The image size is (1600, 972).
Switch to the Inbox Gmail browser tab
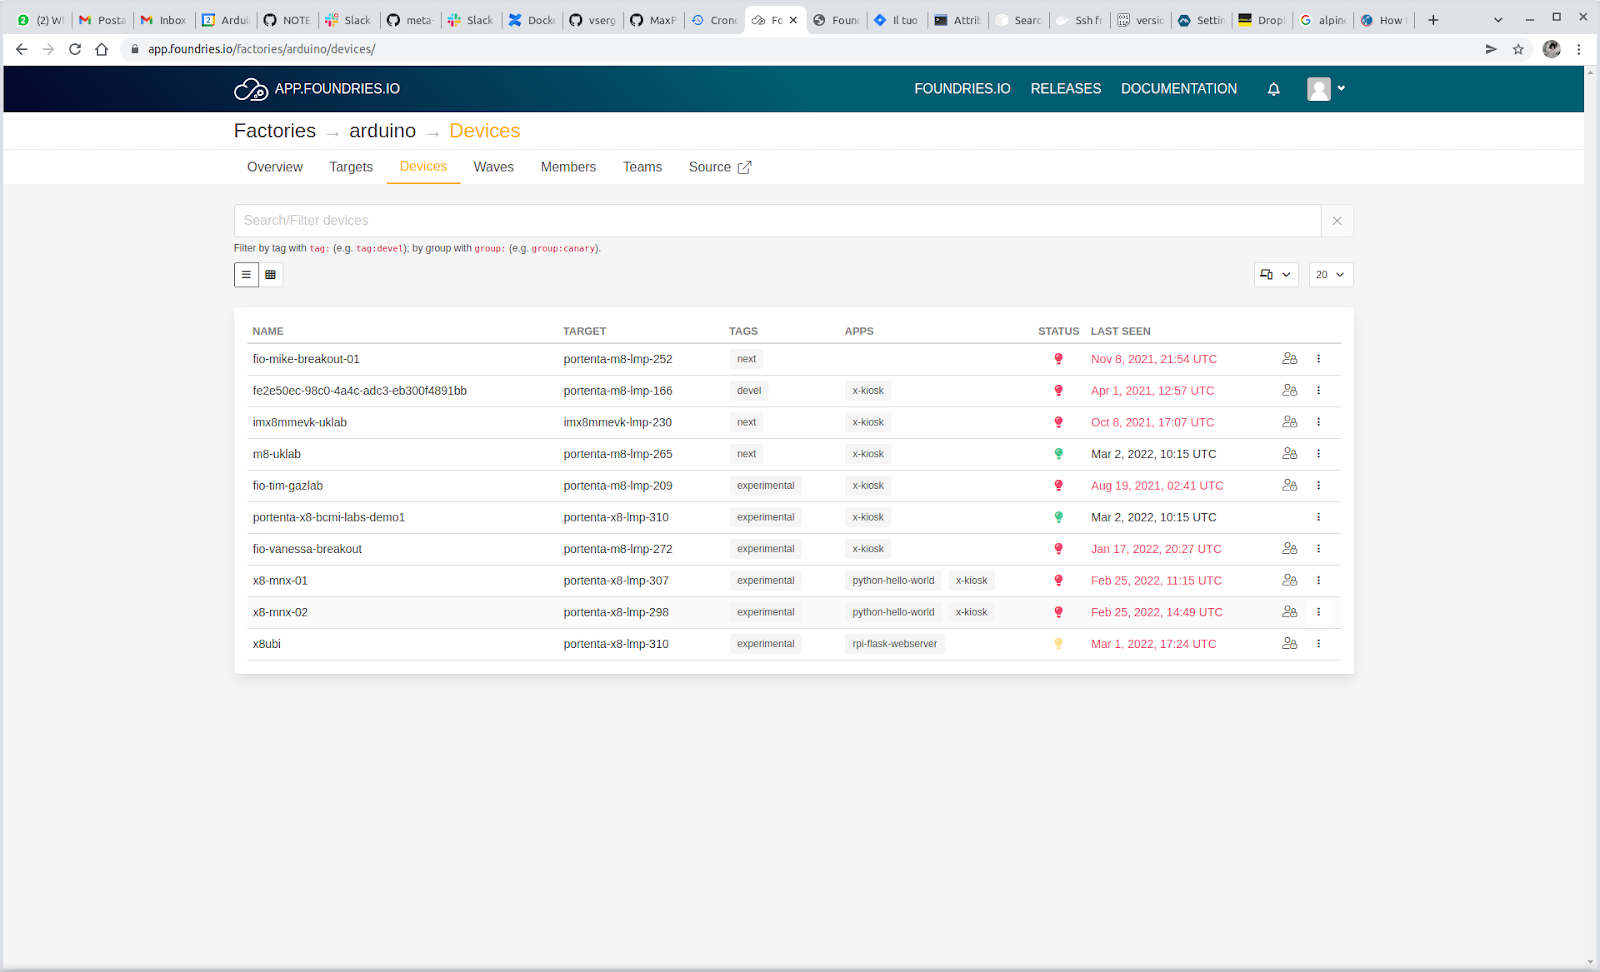point(164,20)
